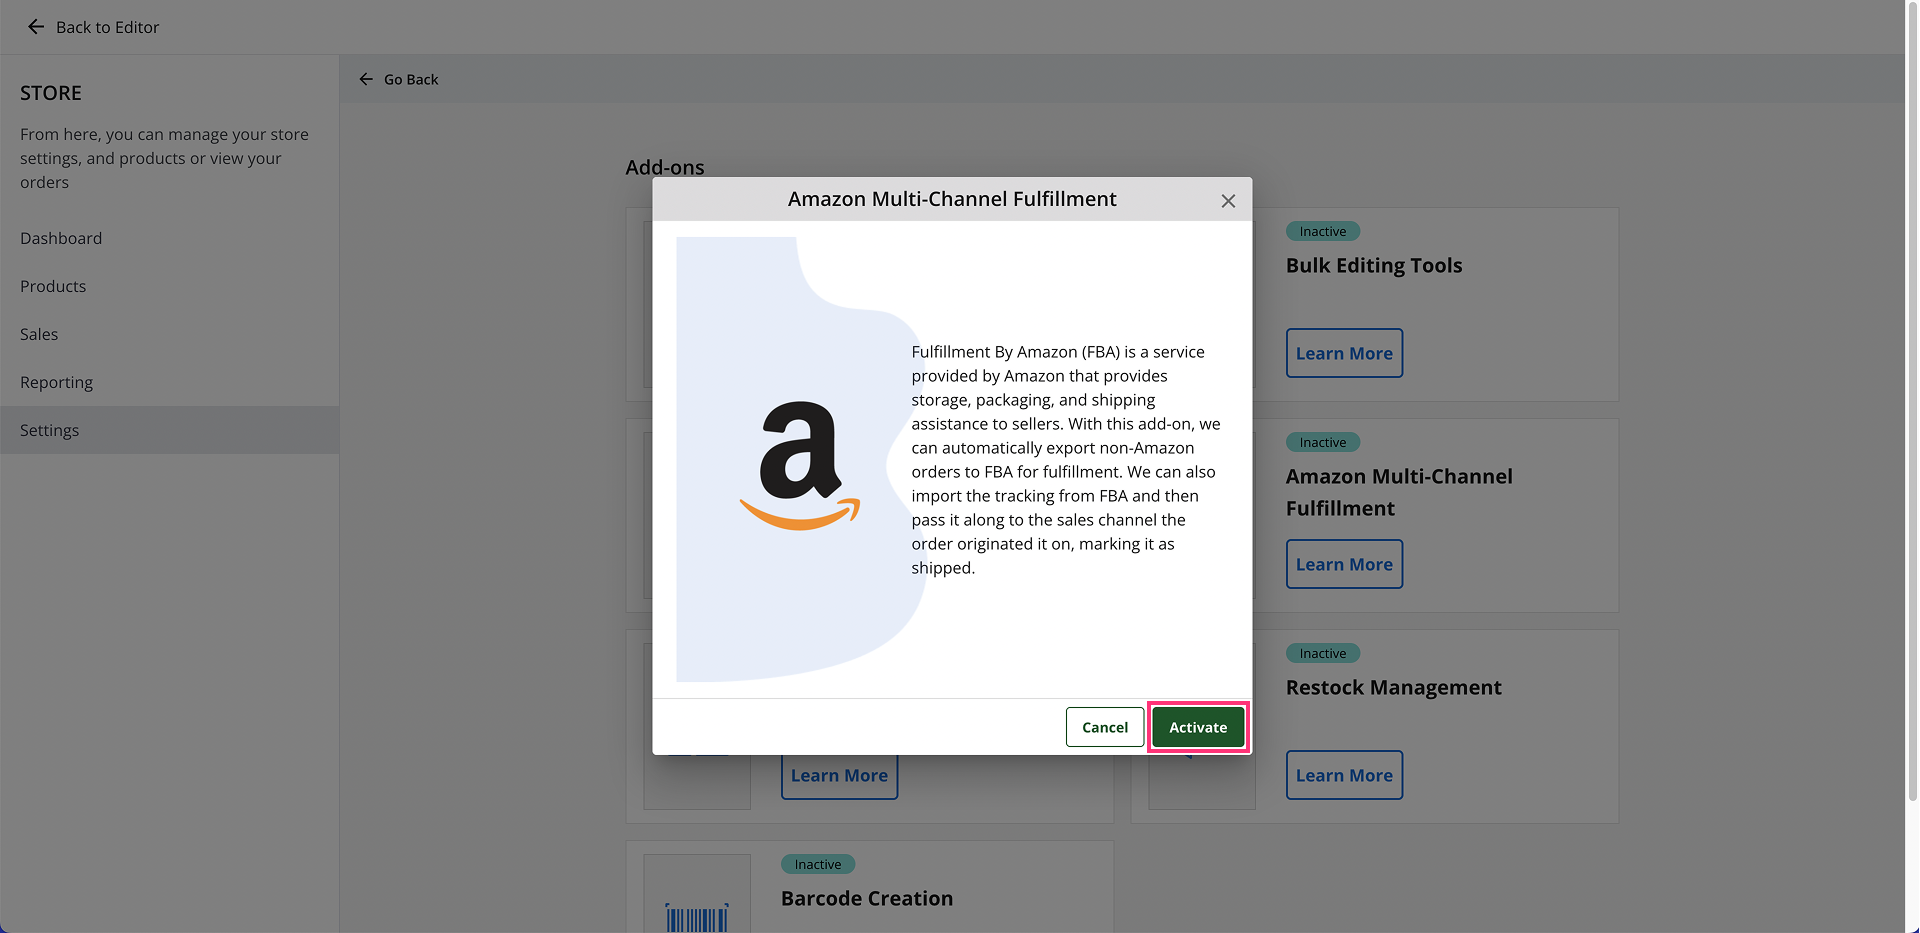
Task: Activate the Amazon fulfillment add-on
Action: tap(1198, 727)
